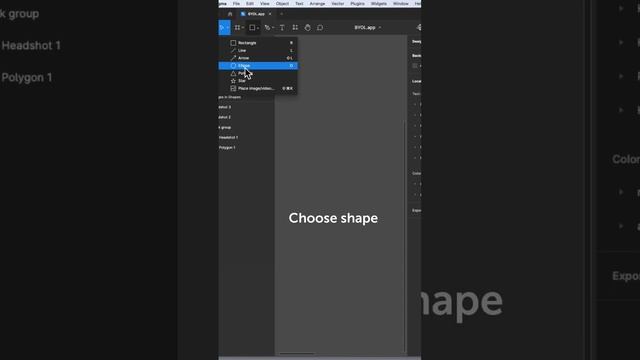Open the Object menu
Image resolution: width=640 pixels, height=360 pixels.
[x=282, y=4]
